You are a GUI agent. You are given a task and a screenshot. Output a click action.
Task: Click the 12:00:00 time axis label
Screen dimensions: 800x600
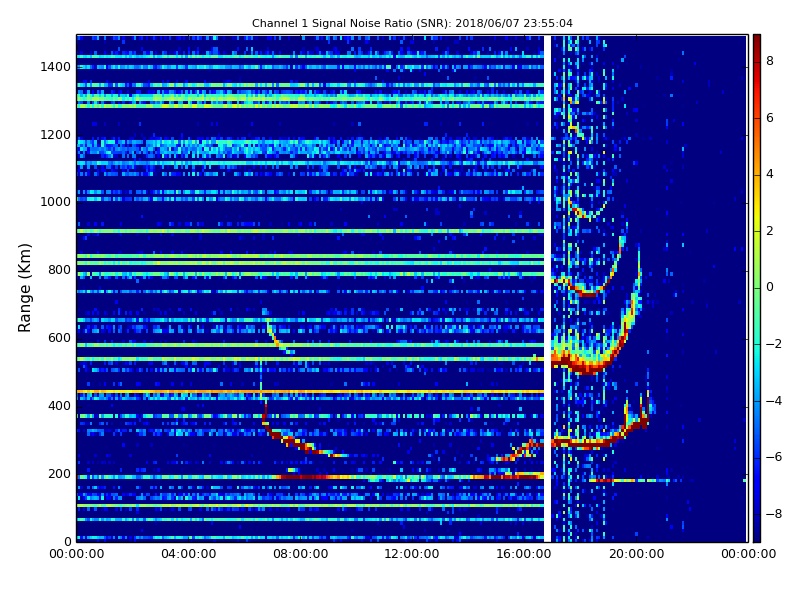[x=412, y=554]
